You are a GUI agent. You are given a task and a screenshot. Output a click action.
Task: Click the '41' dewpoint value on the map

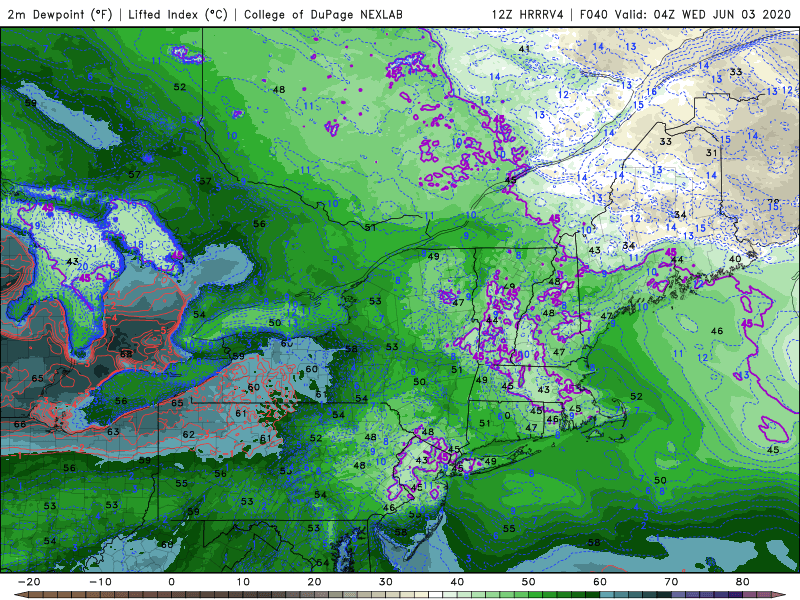[524, 49]
